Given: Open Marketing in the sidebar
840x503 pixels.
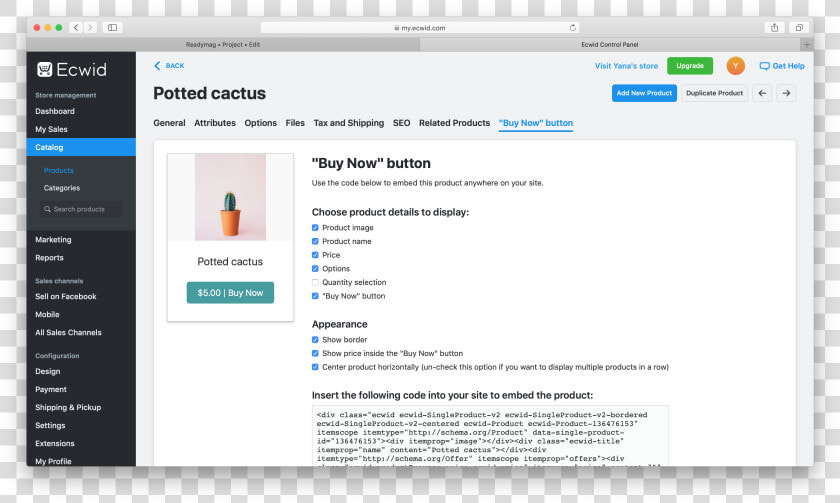Looking at the screenshot, I should (x=53, y=239).
